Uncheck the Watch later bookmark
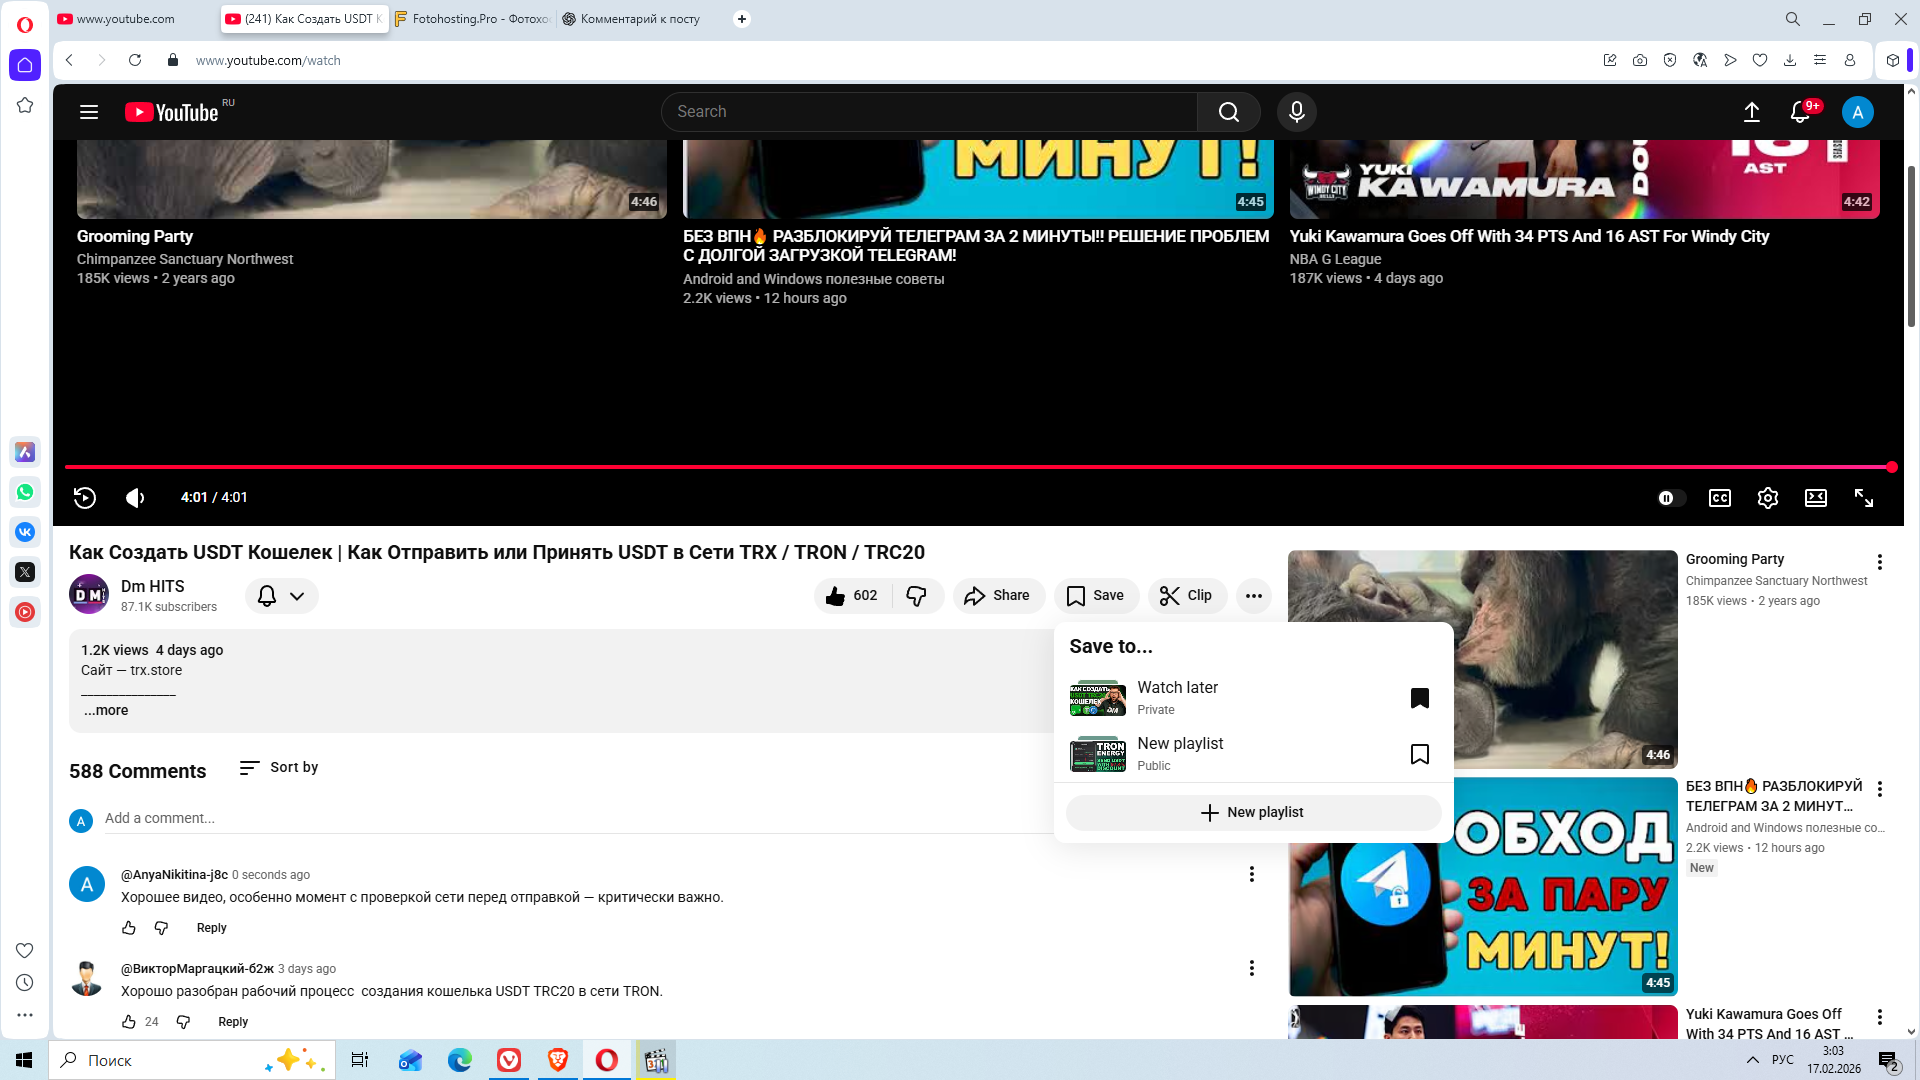 pos(1419,698)
